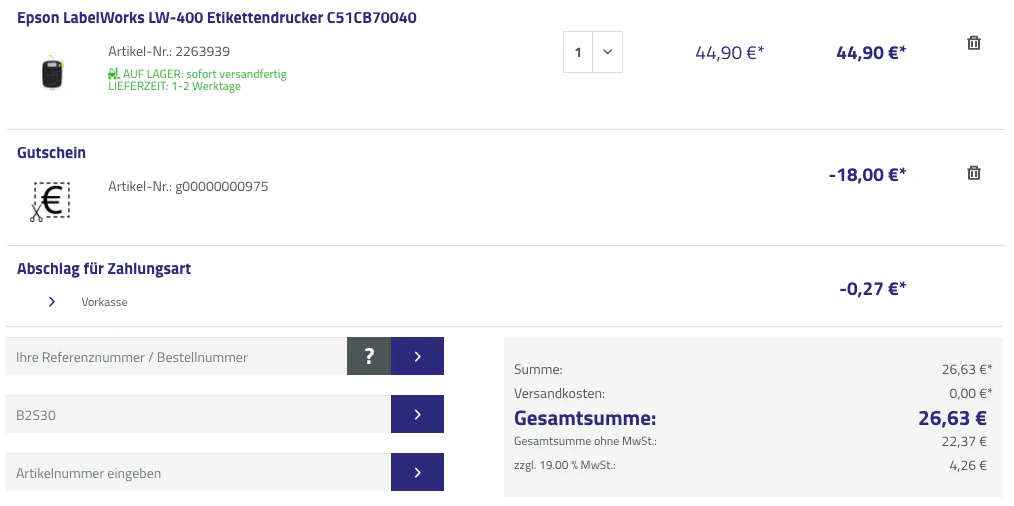Click the Abschlag für Zahlungsart heading
This screenshot has width=1014, height=506.
(x=104, y=269)
